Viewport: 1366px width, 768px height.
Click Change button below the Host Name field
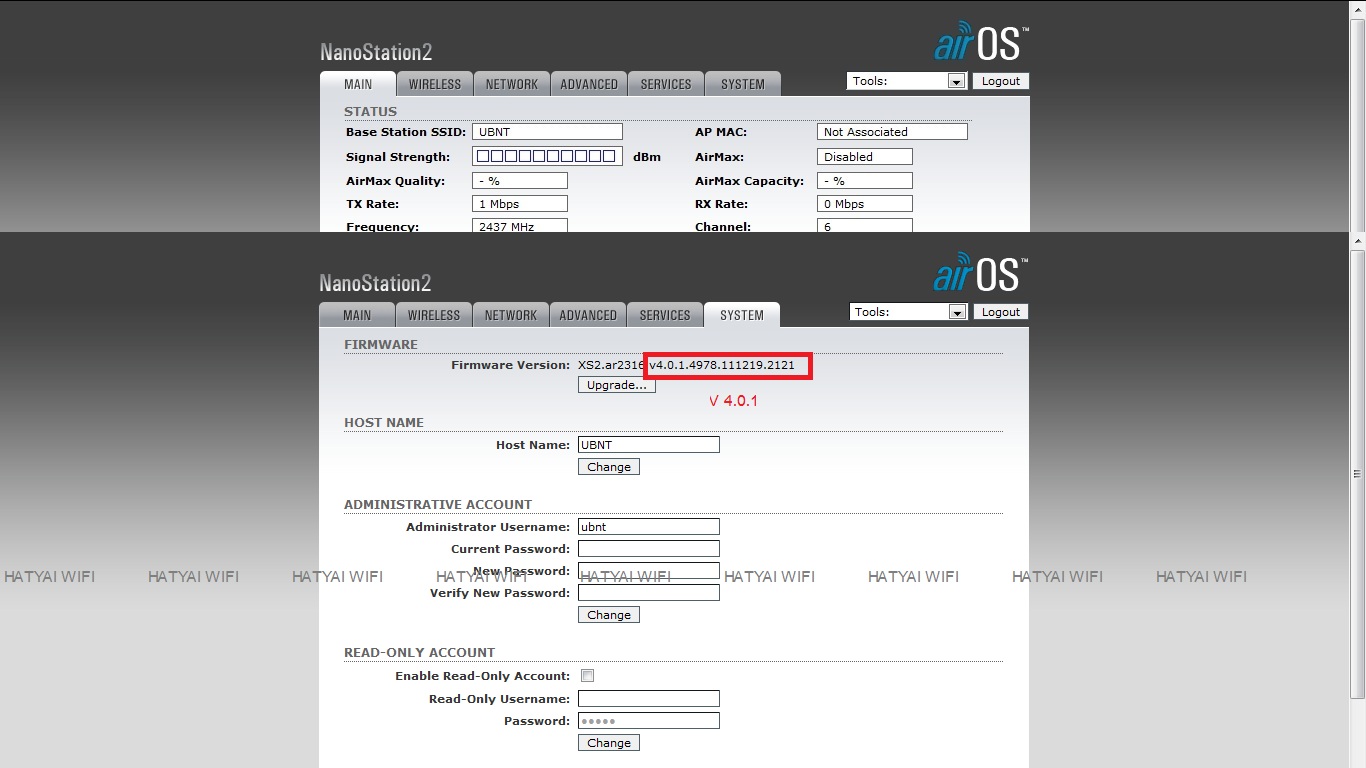coord(609,467)
